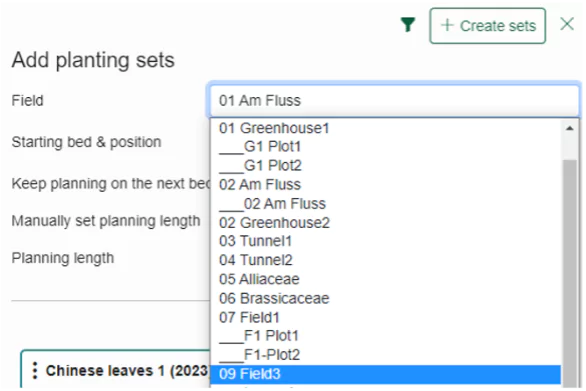Select the highlighted 09 Field3 option
The image size is (586, 391).
coord(386,374)
